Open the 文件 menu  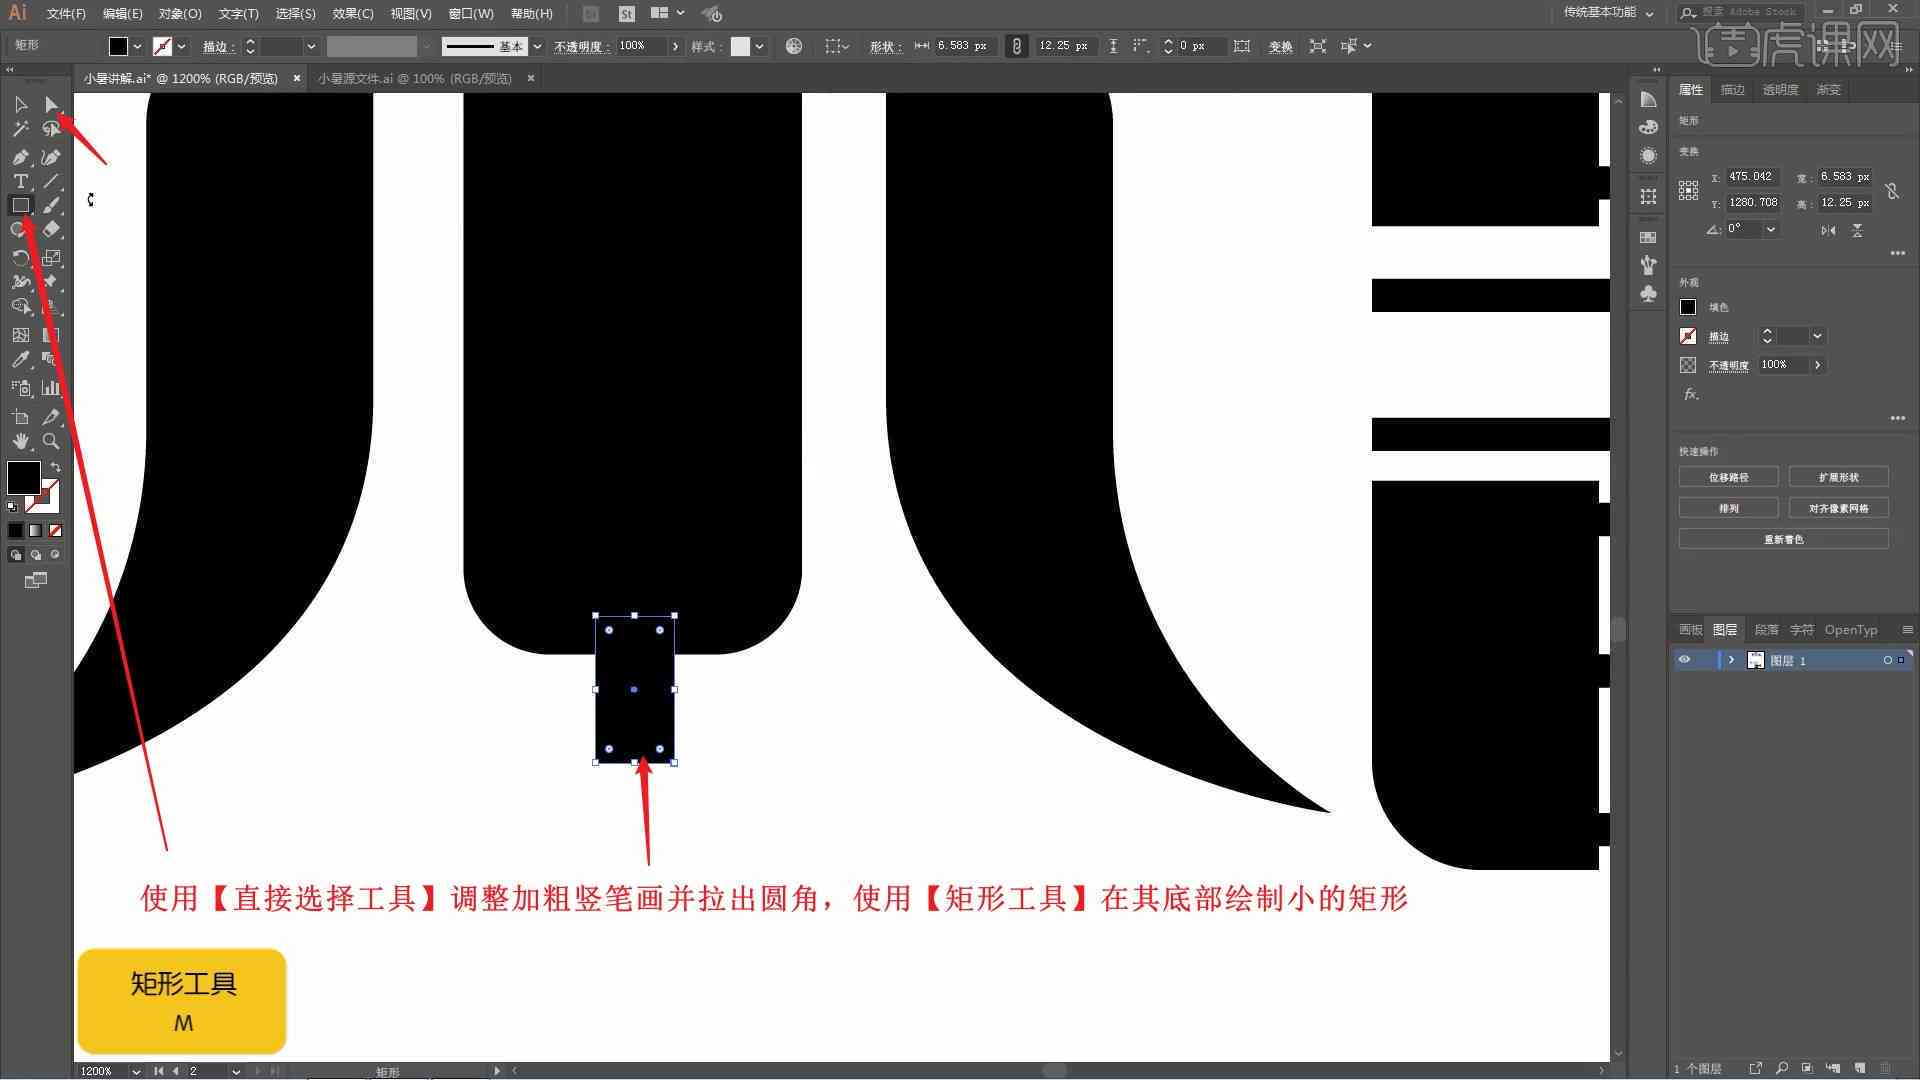pos(59,12)
